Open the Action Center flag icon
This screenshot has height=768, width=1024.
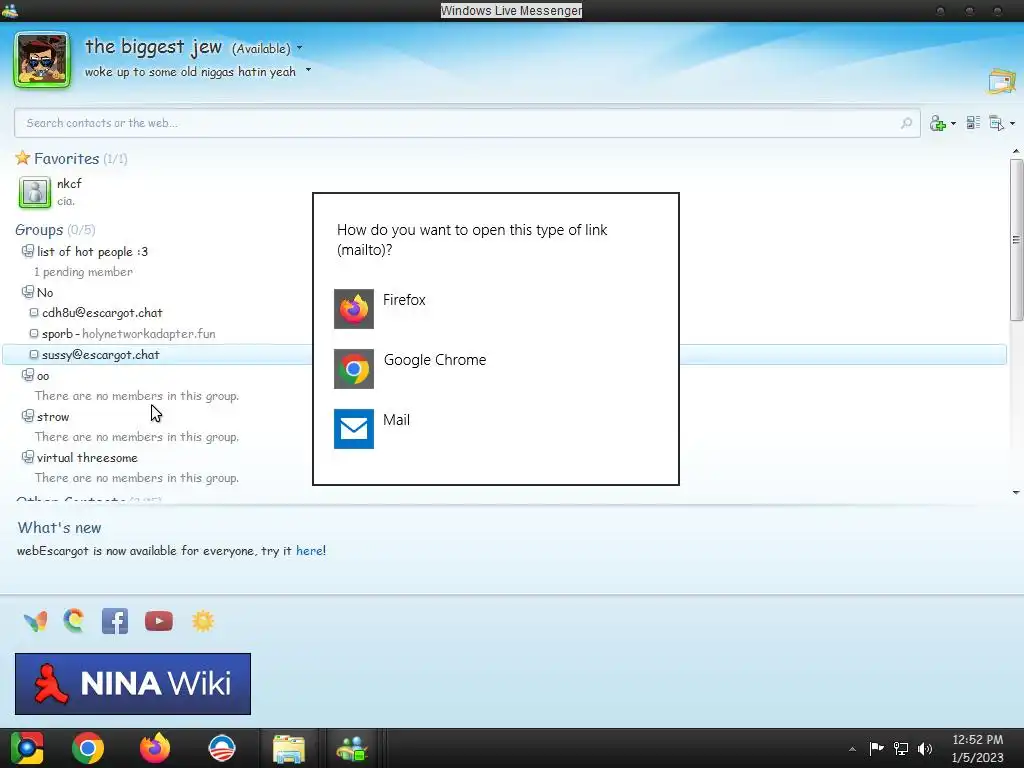[x=876, y=748]
